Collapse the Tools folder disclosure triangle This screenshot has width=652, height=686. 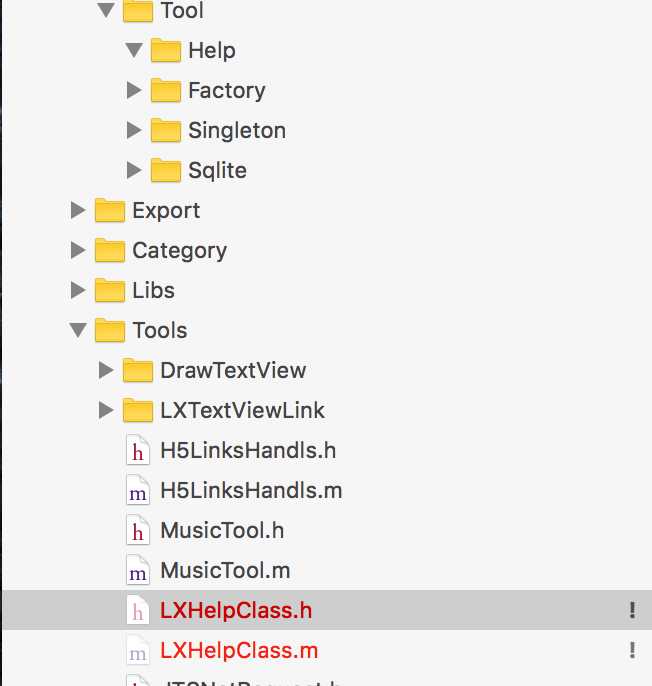[x=78, y=330]
